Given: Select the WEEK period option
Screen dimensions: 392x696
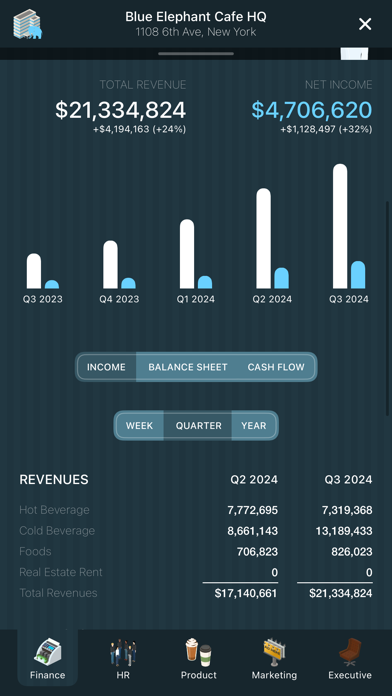Looking at the screenshot, I should coord(139,426).
